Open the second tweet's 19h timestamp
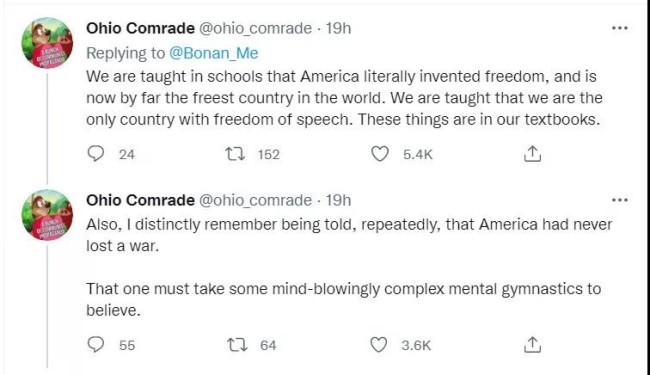 tap(338, 200)
